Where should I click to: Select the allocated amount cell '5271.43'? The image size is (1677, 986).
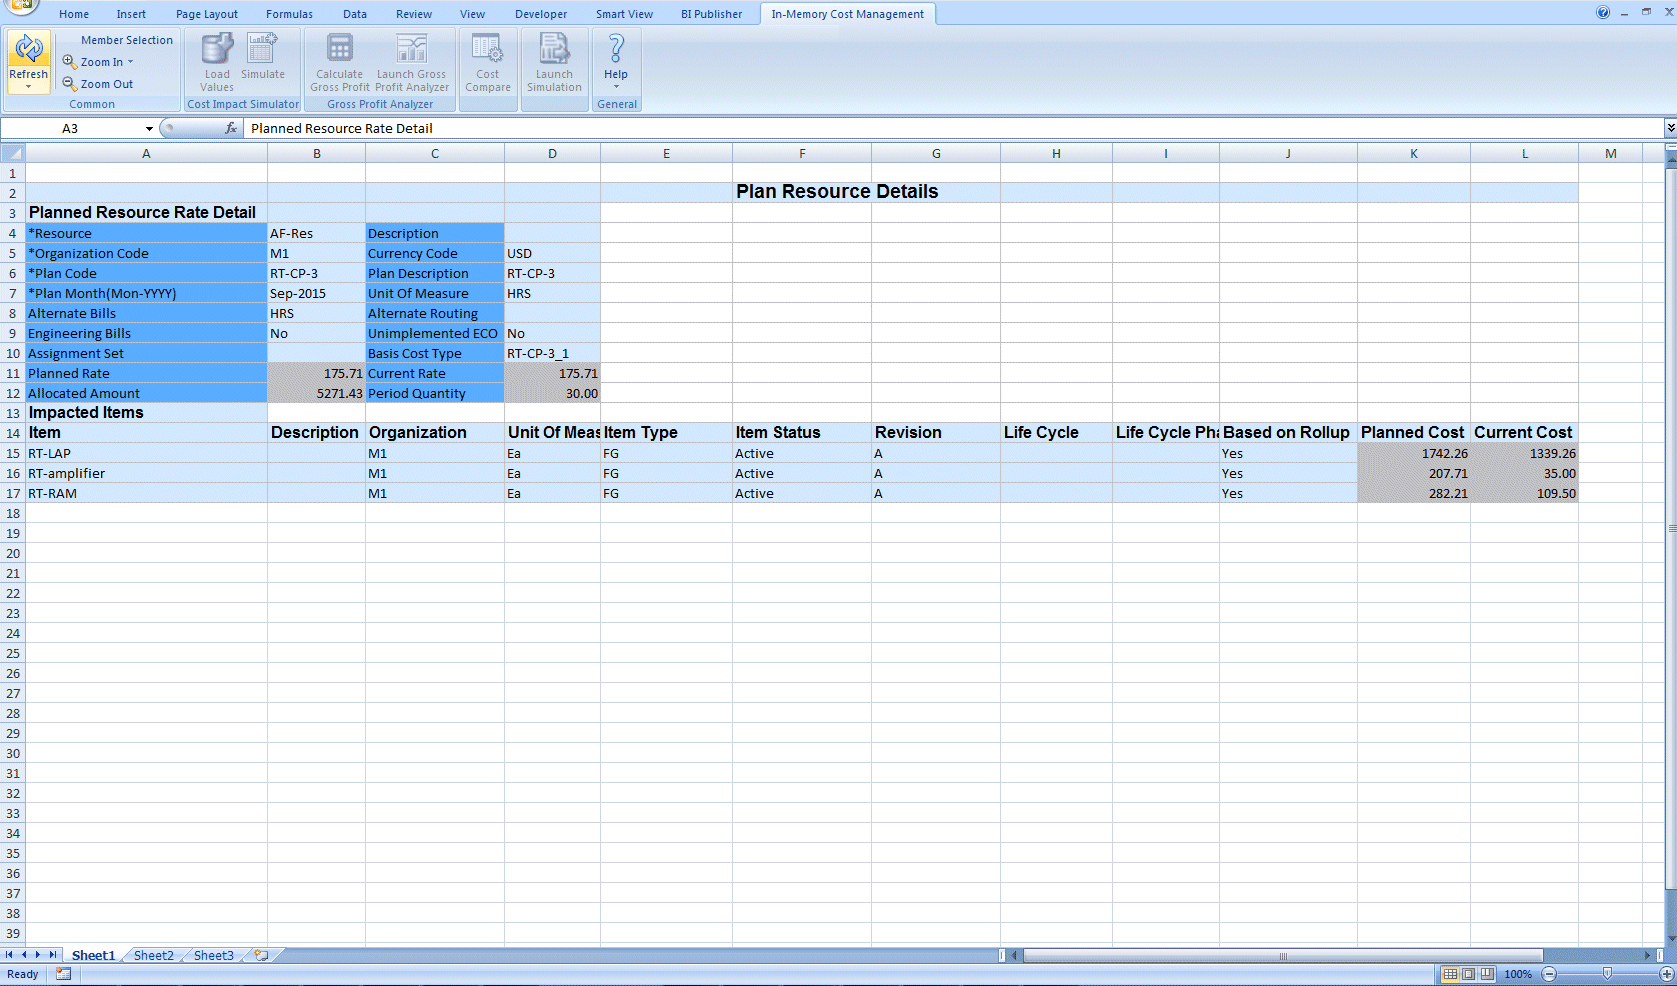coord(316,393)
